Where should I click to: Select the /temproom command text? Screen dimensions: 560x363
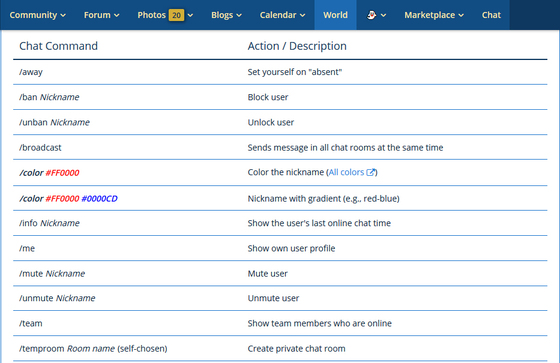(42, 349)
